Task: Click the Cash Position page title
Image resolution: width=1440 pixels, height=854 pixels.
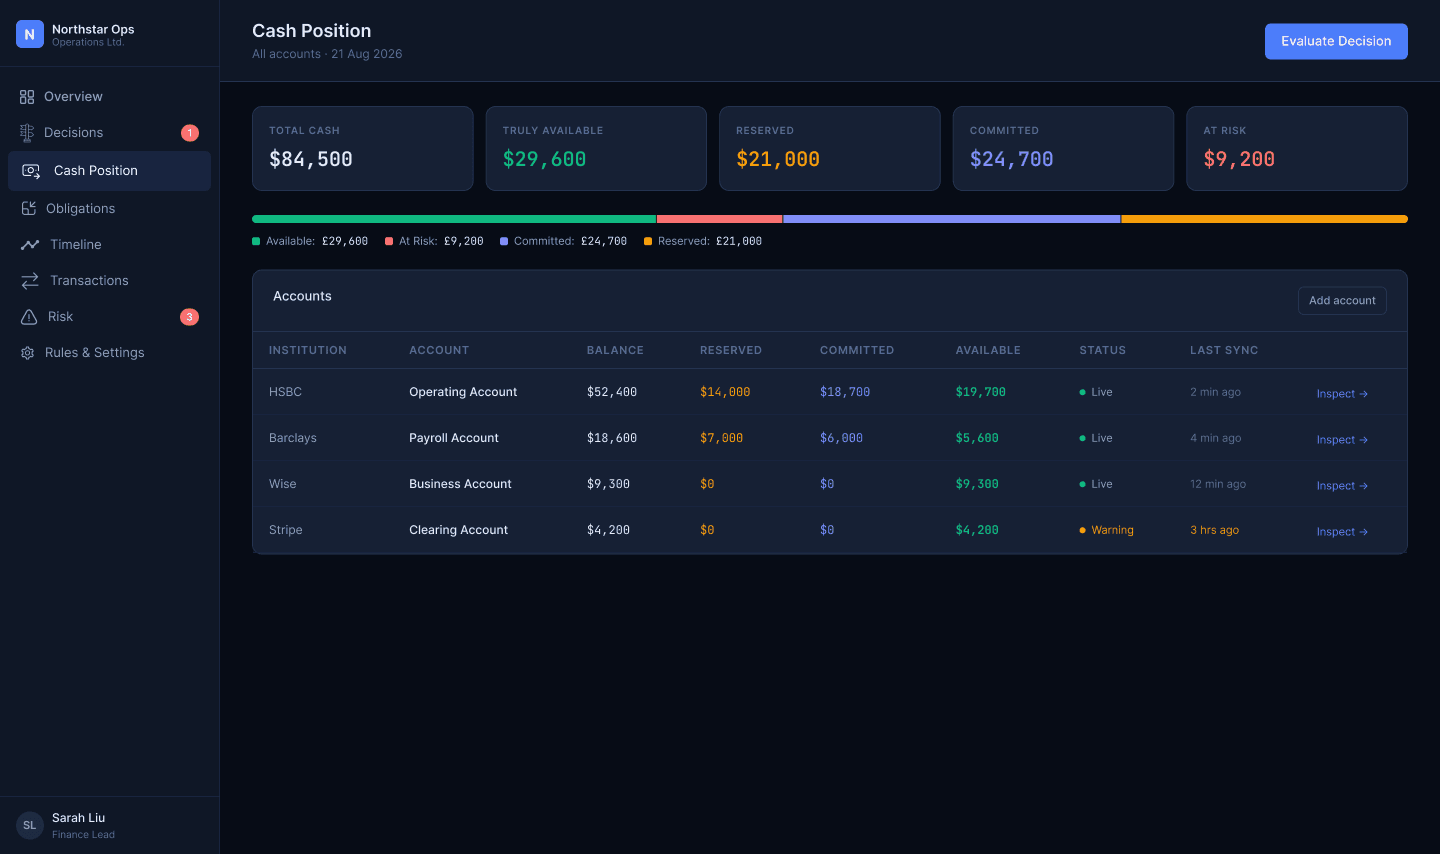Action: tap(311, 31)
